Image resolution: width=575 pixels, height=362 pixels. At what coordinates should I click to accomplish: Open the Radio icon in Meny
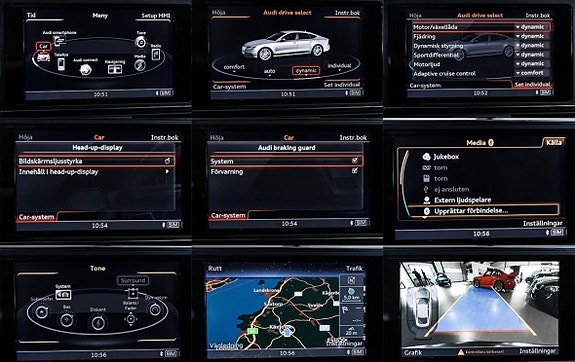(x=155, y=54)
